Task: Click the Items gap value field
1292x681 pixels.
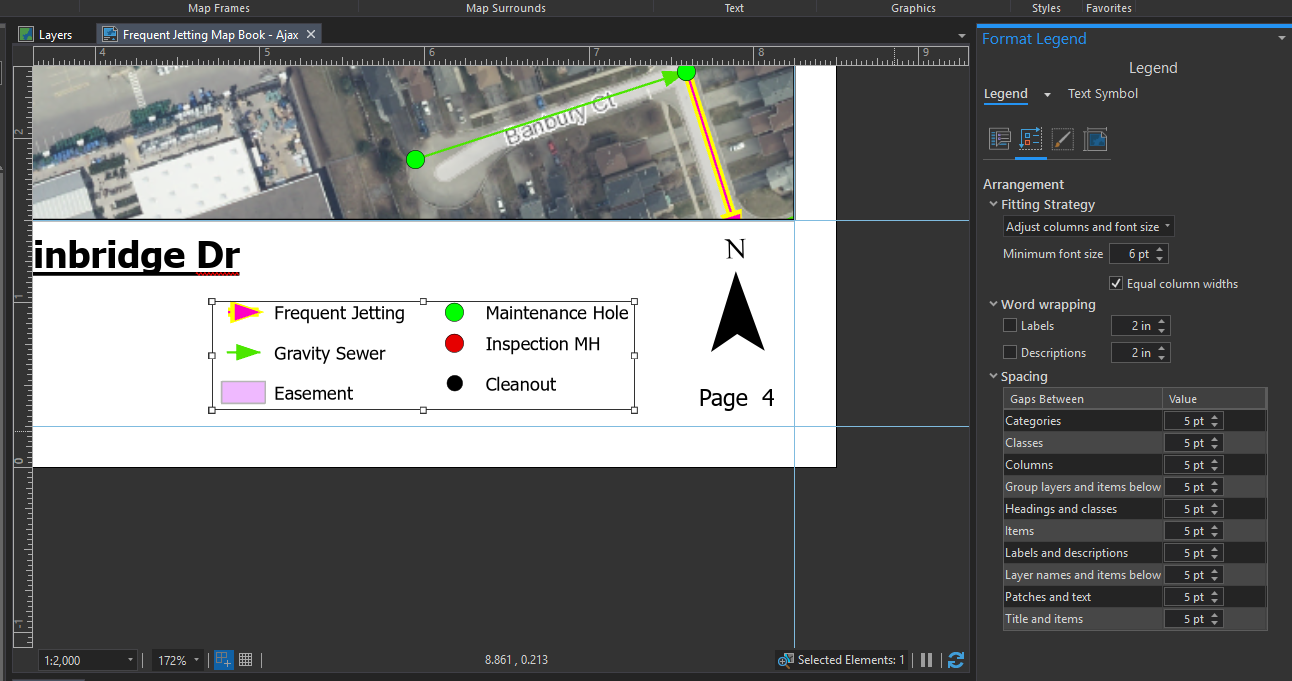Action: [1193, 531]
